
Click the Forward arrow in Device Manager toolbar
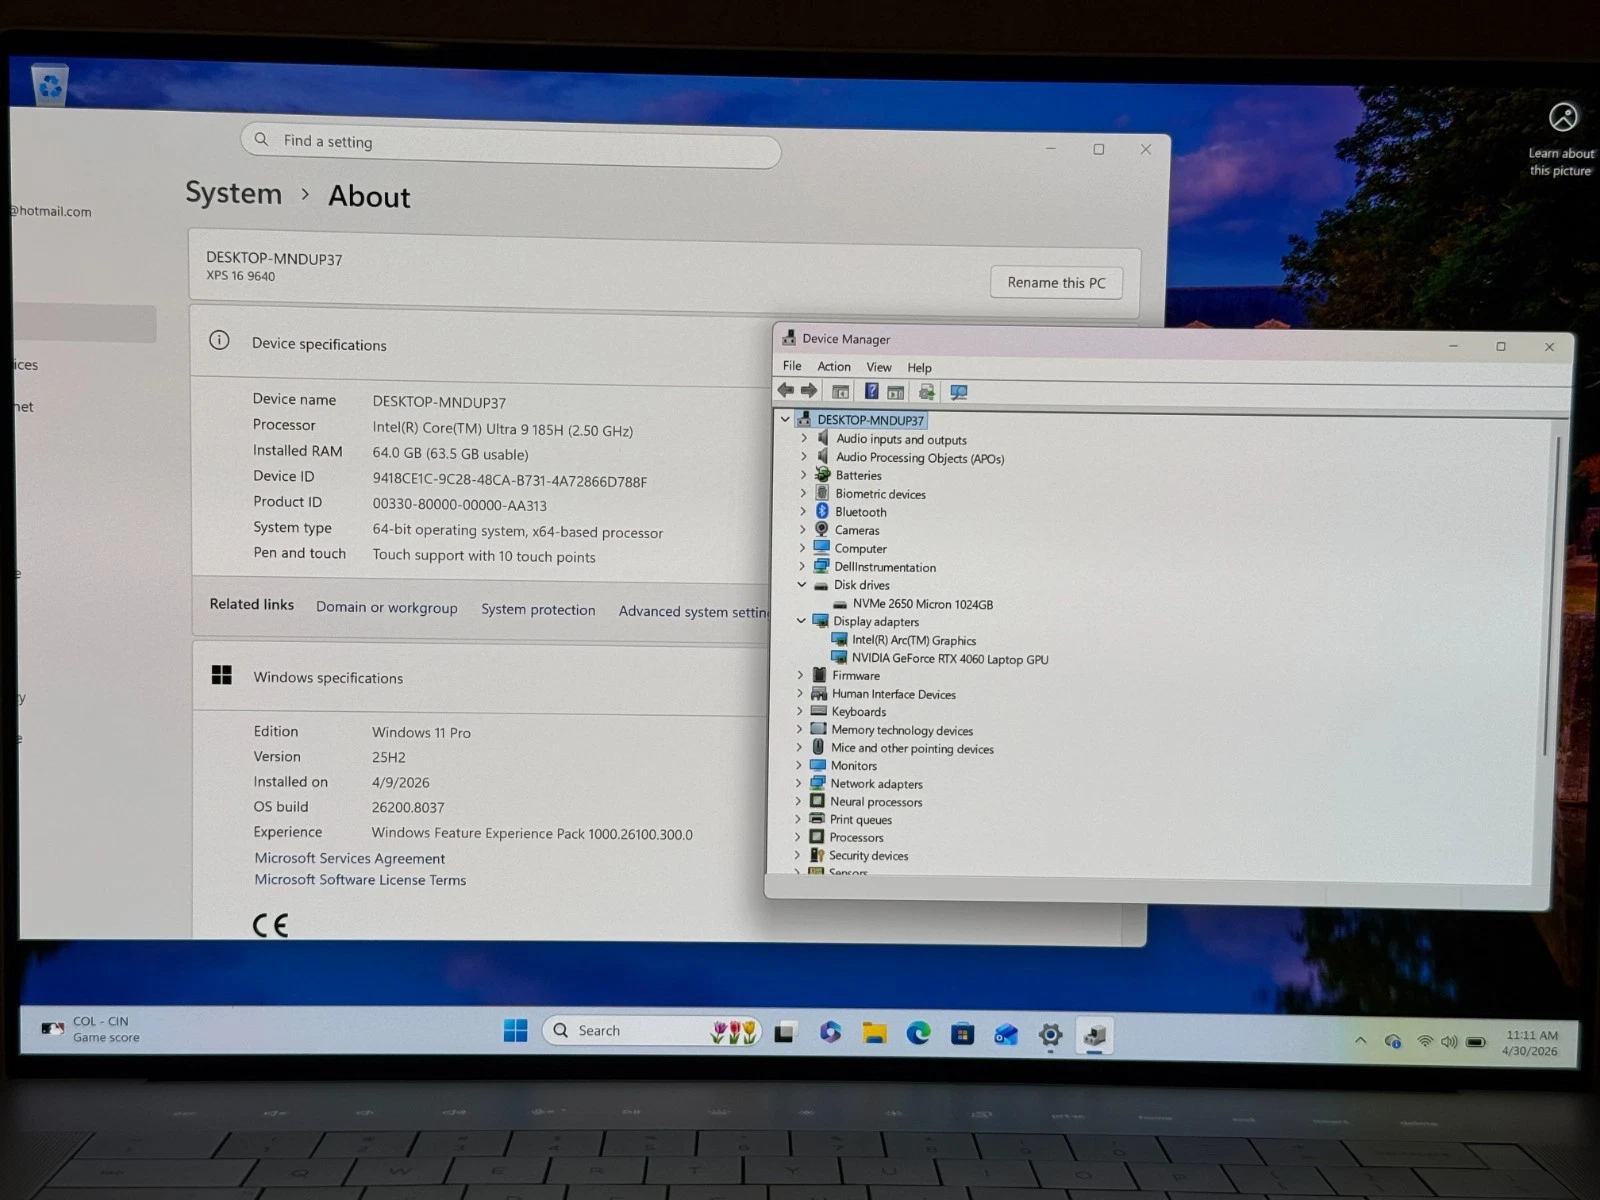[809, 391]
